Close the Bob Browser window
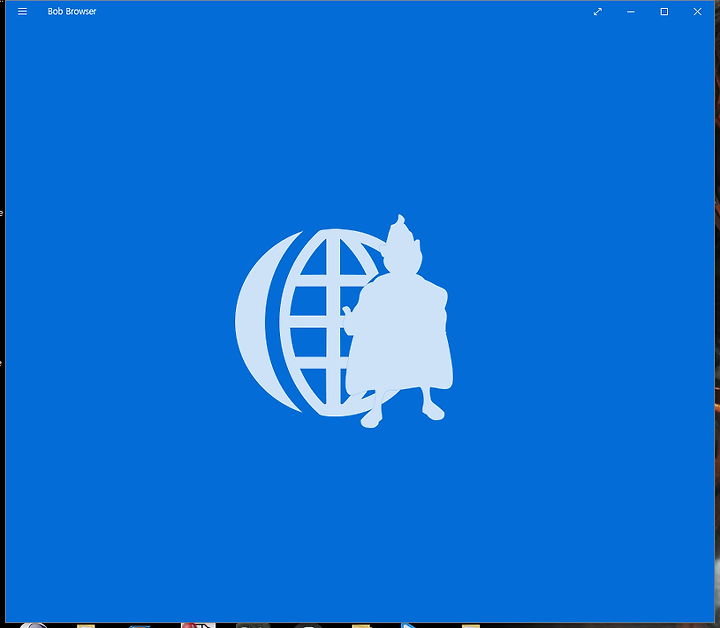Screen dimensions: 720x628 click(x=697, y=12)
